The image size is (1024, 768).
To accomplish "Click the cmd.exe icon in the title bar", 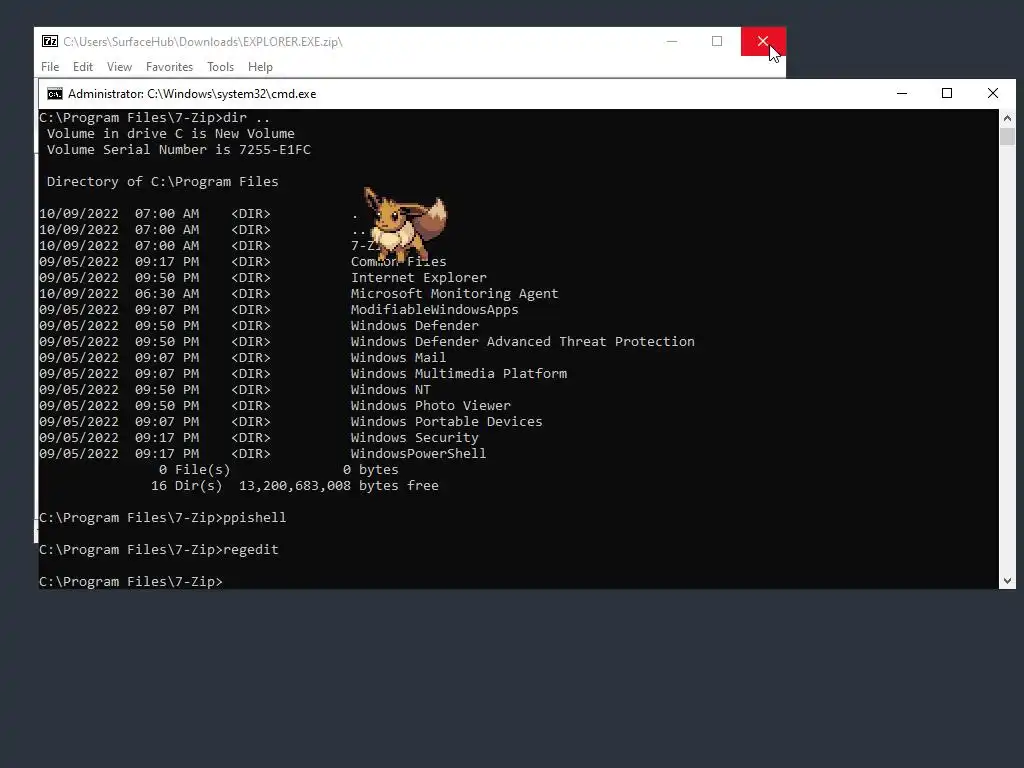I will [x=55, y=94].
